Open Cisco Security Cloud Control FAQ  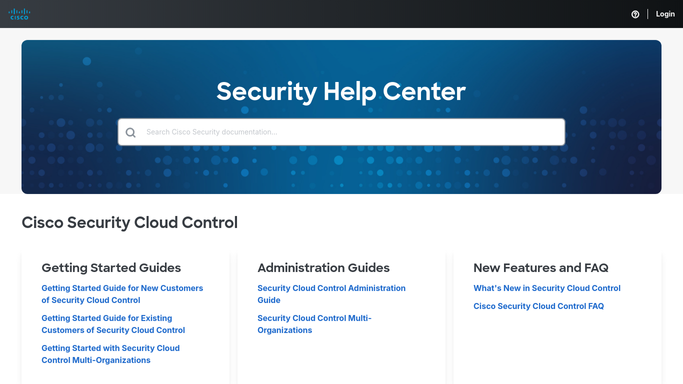(x=538, y=306)
